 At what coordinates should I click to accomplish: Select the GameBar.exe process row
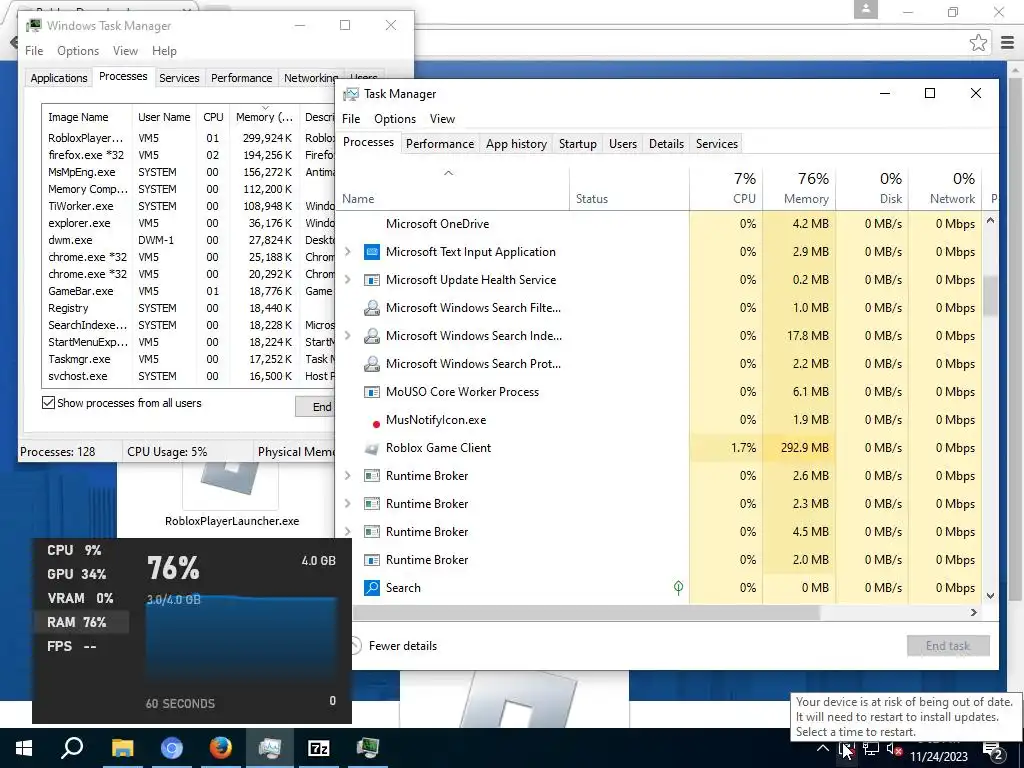coord(187,291)
